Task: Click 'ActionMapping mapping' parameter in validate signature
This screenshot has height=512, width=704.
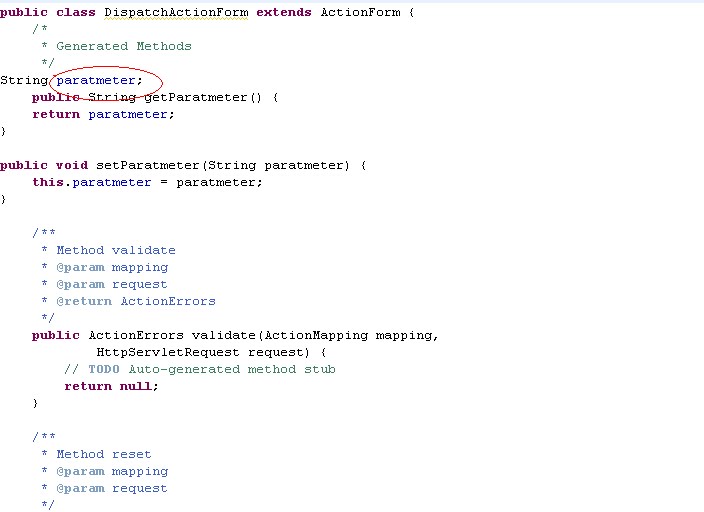Action: coord(348,336)
